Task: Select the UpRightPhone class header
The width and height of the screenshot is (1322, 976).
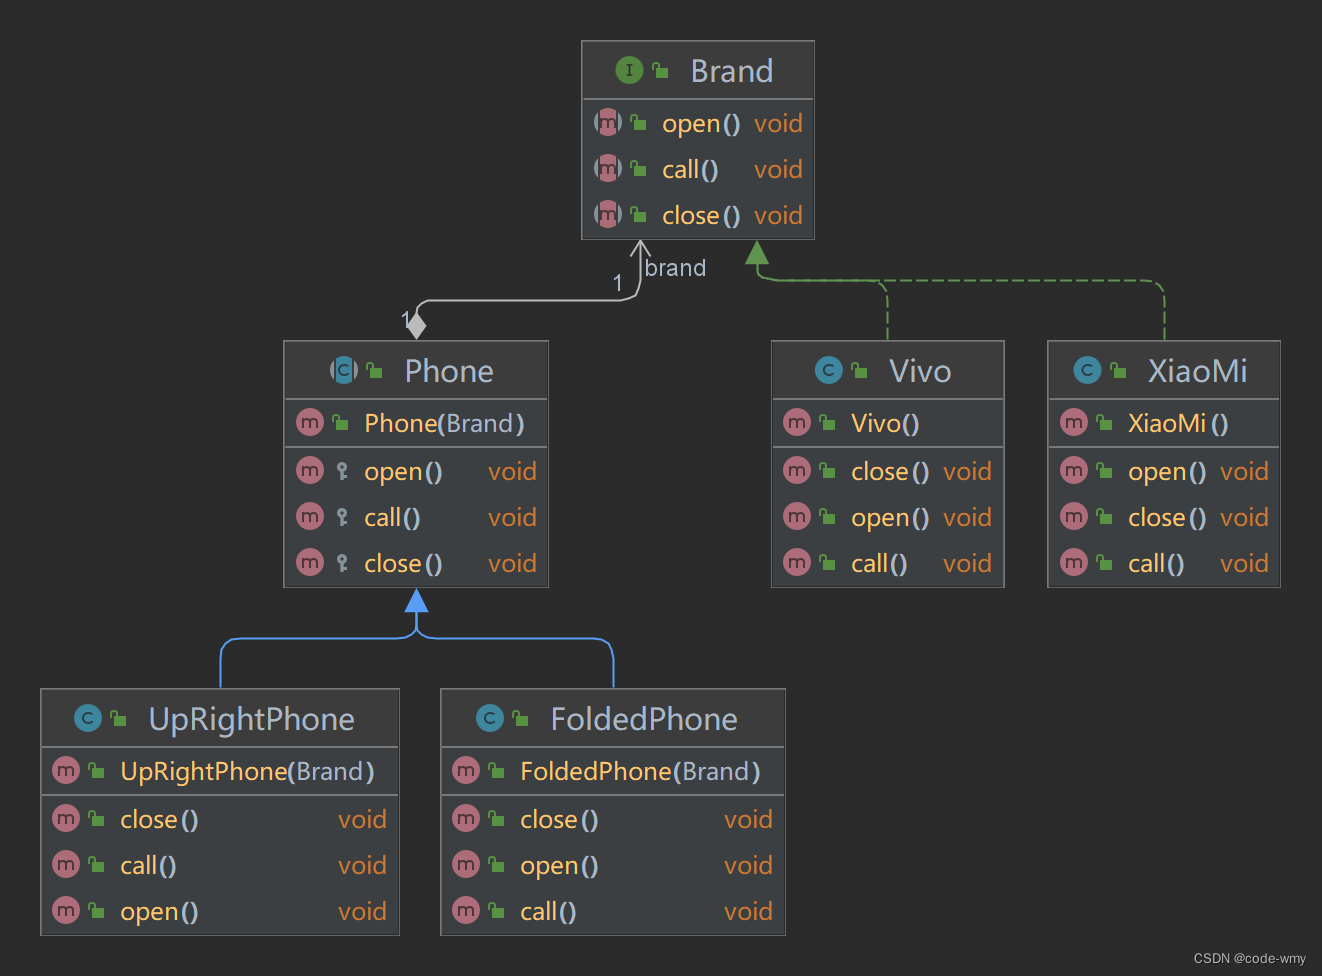Action: tap(220, 718)
